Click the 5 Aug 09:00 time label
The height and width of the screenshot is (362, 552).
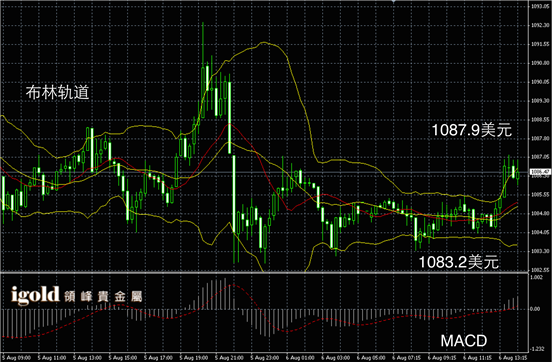pyautogui.click(x=17, y=358)
